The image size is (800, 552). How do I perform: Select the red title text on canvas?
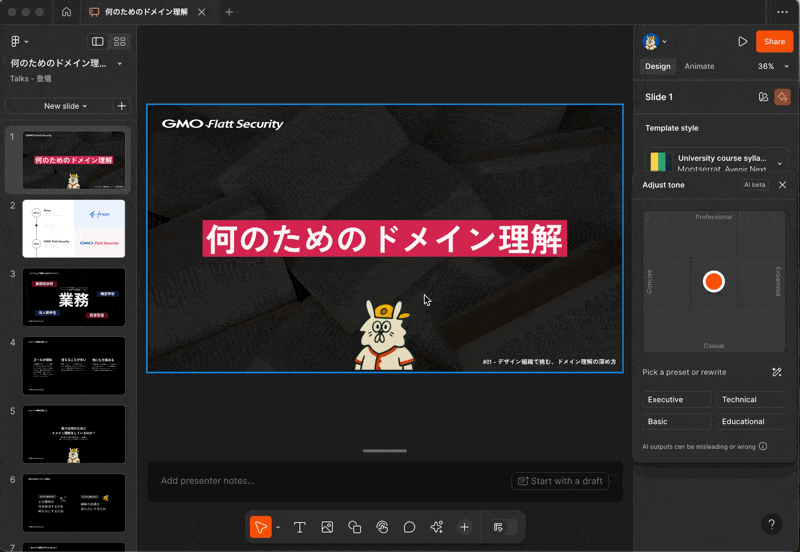[385, 238]
